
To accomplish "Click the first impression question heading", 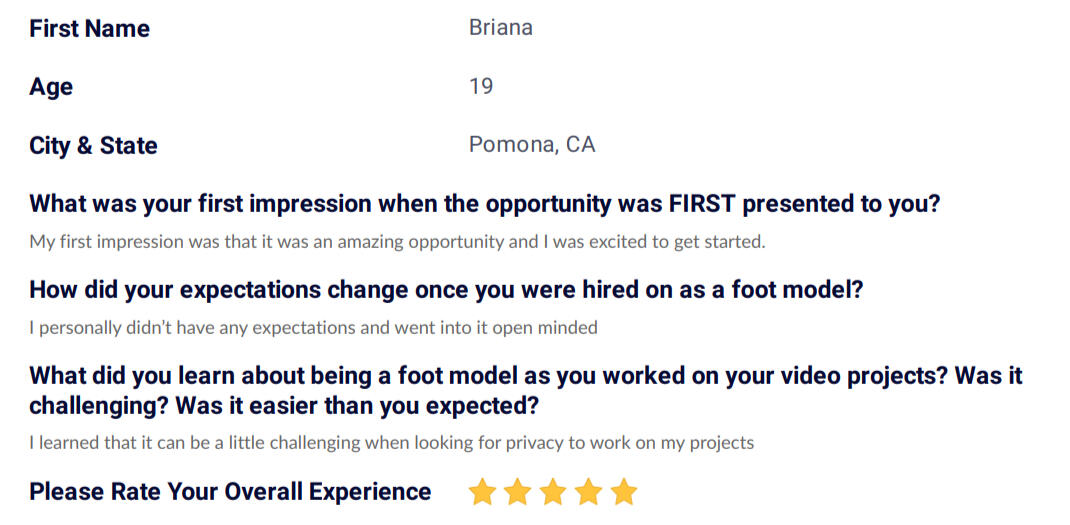I will 485,203.
